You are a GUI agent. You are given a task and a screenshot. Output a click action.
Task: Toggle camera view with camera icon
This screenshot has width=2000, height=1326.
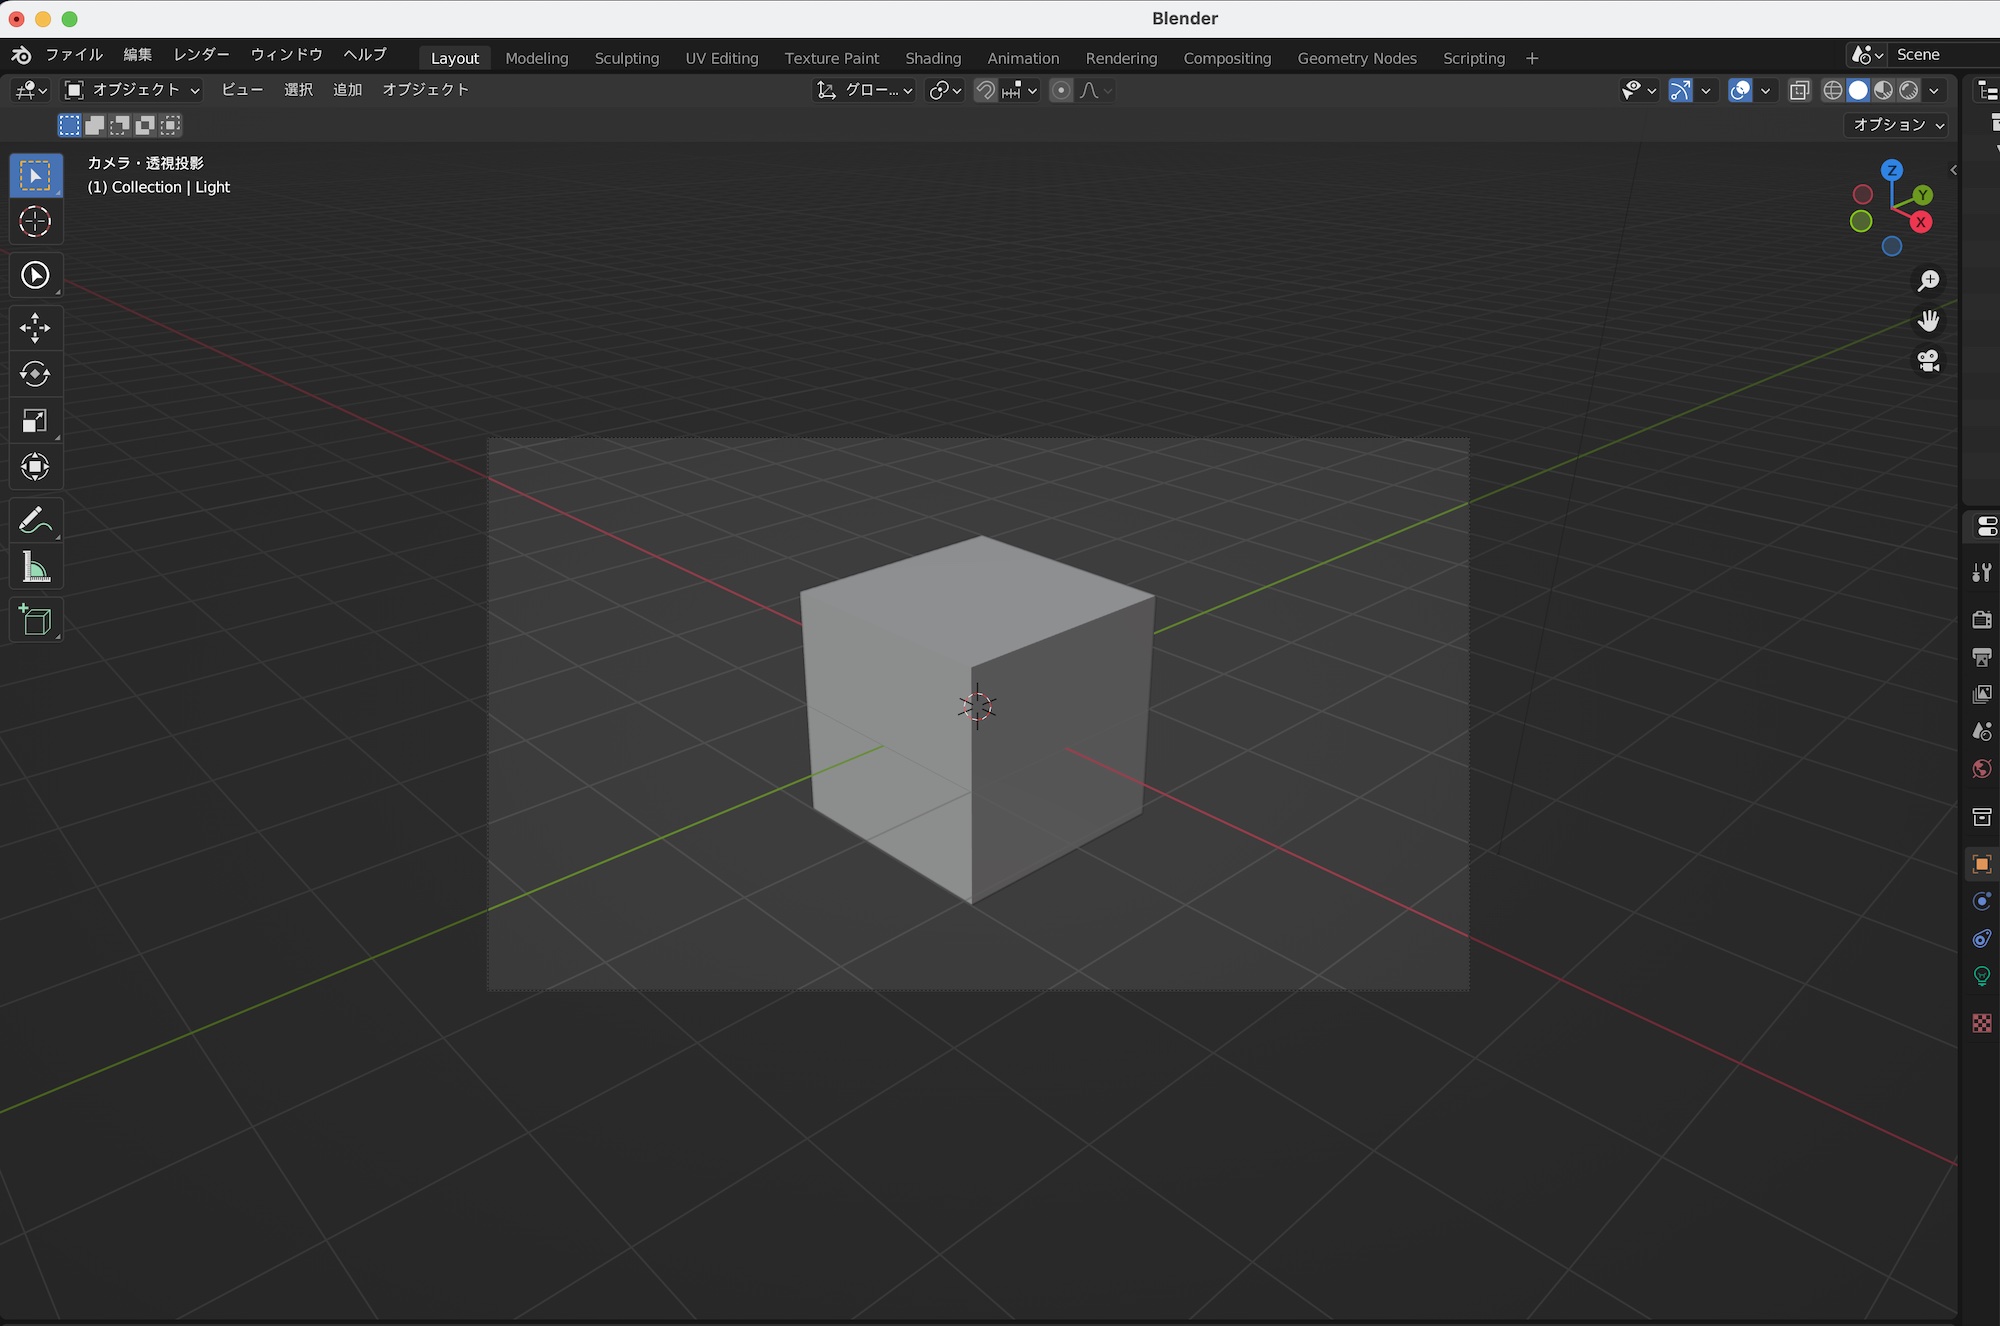pyautogui.click(x=1928, y=361)
